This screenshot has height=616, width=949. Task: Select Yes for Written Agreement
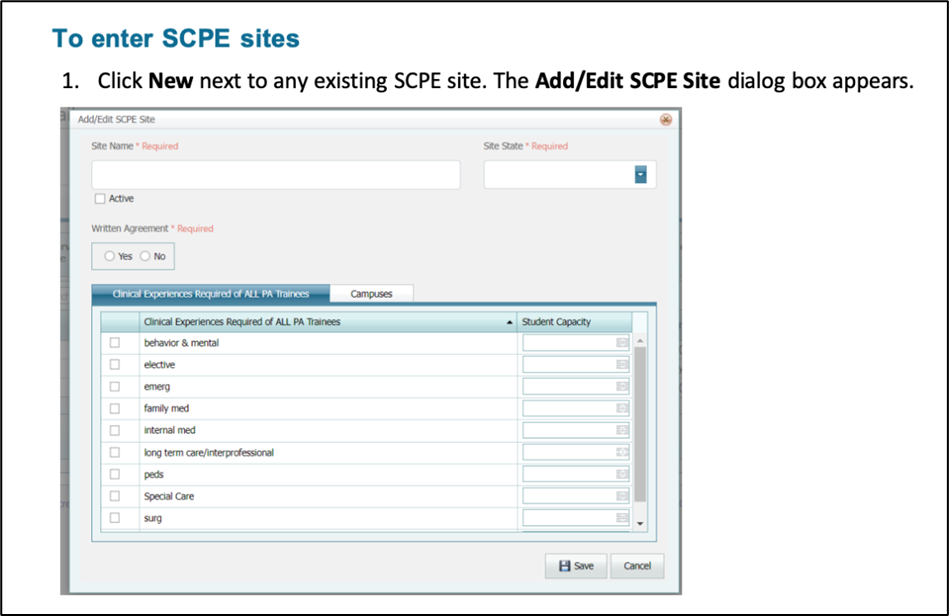[x=110, y=256]
